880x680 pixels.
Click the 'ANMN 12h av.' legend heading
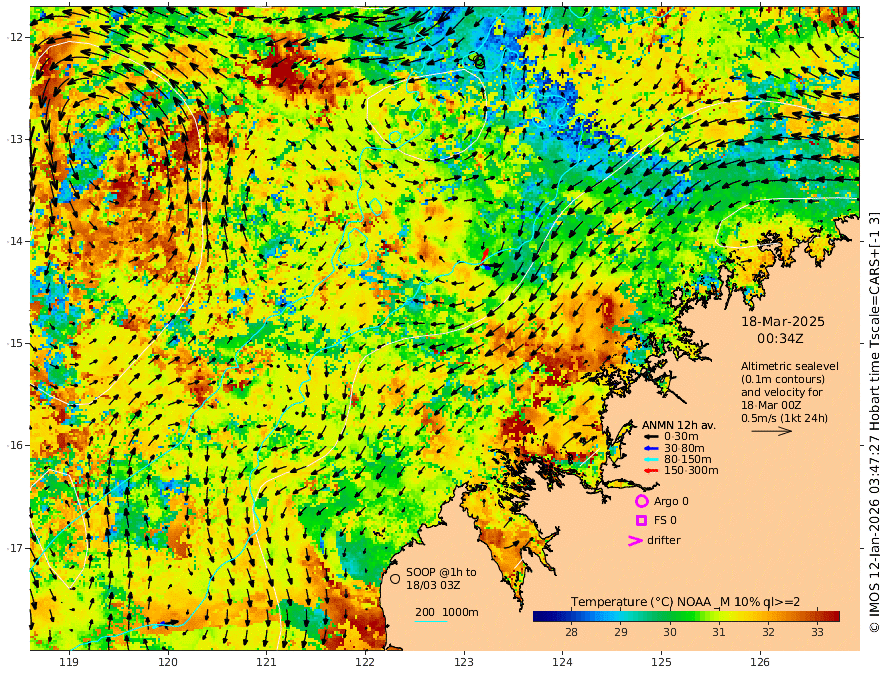click(679, 425)
